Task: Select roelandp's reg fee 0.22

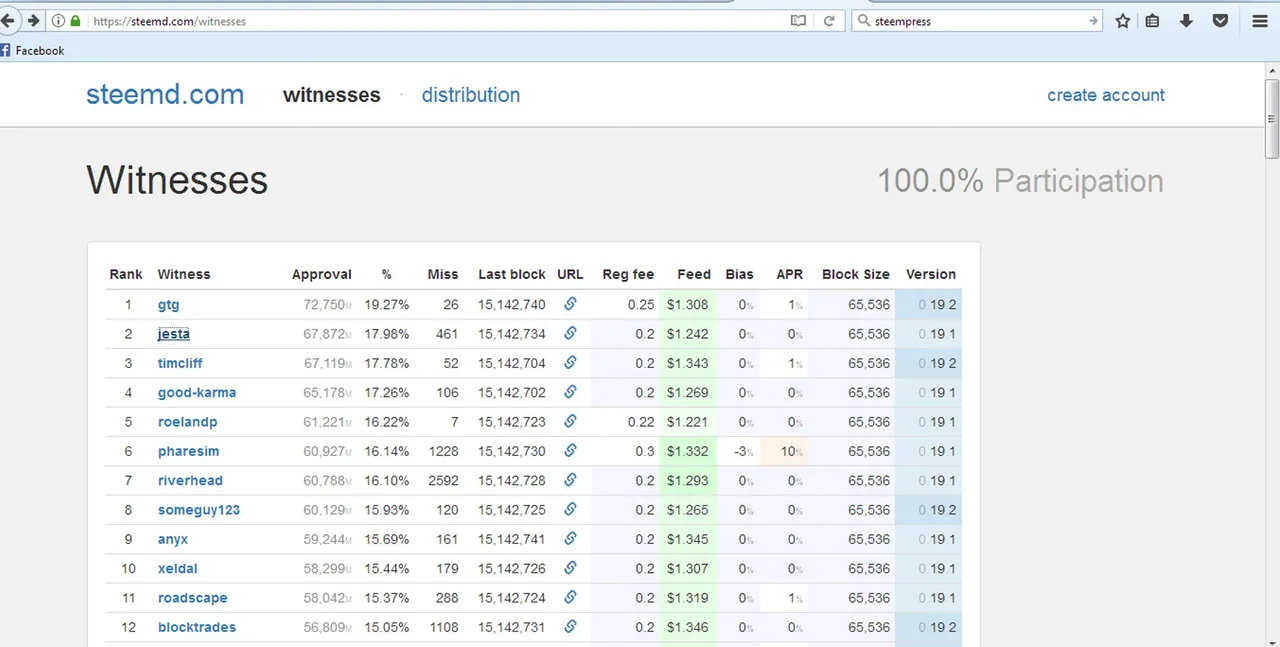Action: [x=641, y=421]
